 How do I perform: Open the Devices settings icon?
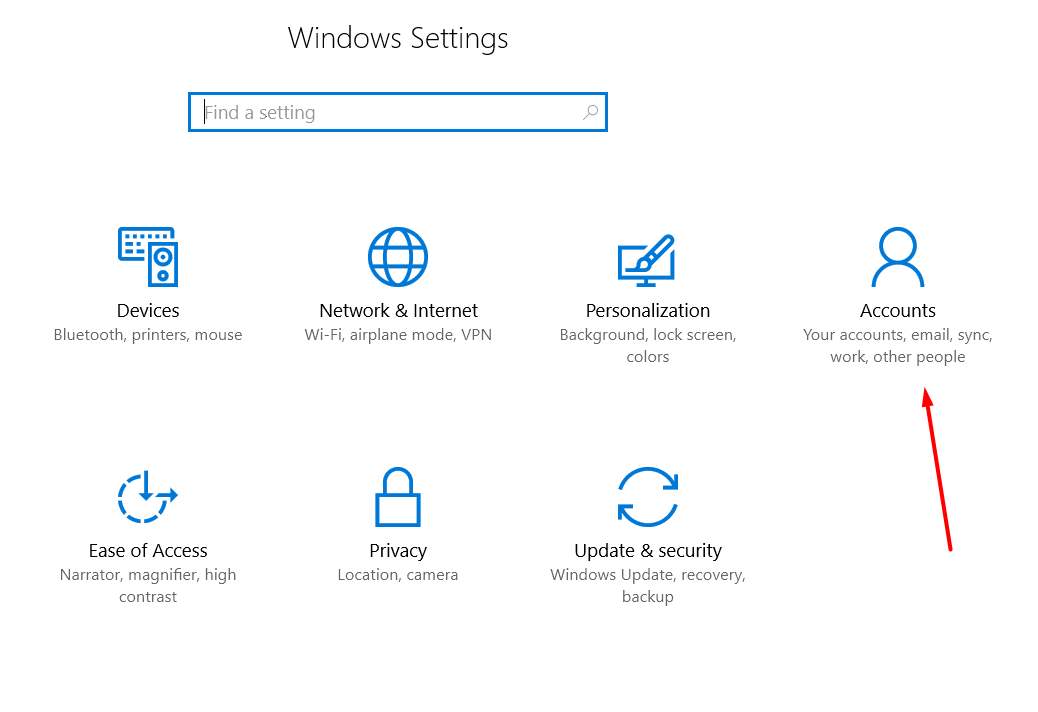click(148, 256)
